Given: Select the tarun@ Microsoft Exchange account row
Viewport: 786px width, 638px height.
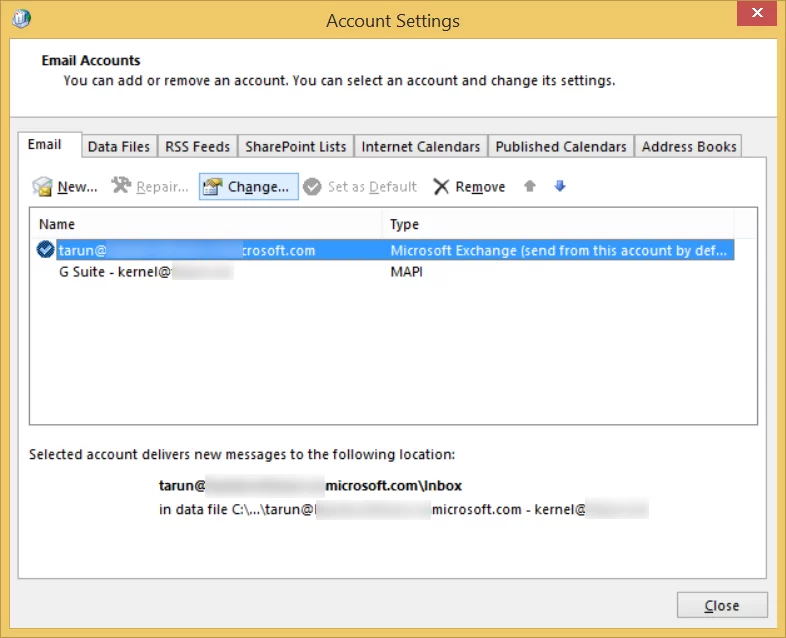Looking at the screenshot, I should 386,250.
